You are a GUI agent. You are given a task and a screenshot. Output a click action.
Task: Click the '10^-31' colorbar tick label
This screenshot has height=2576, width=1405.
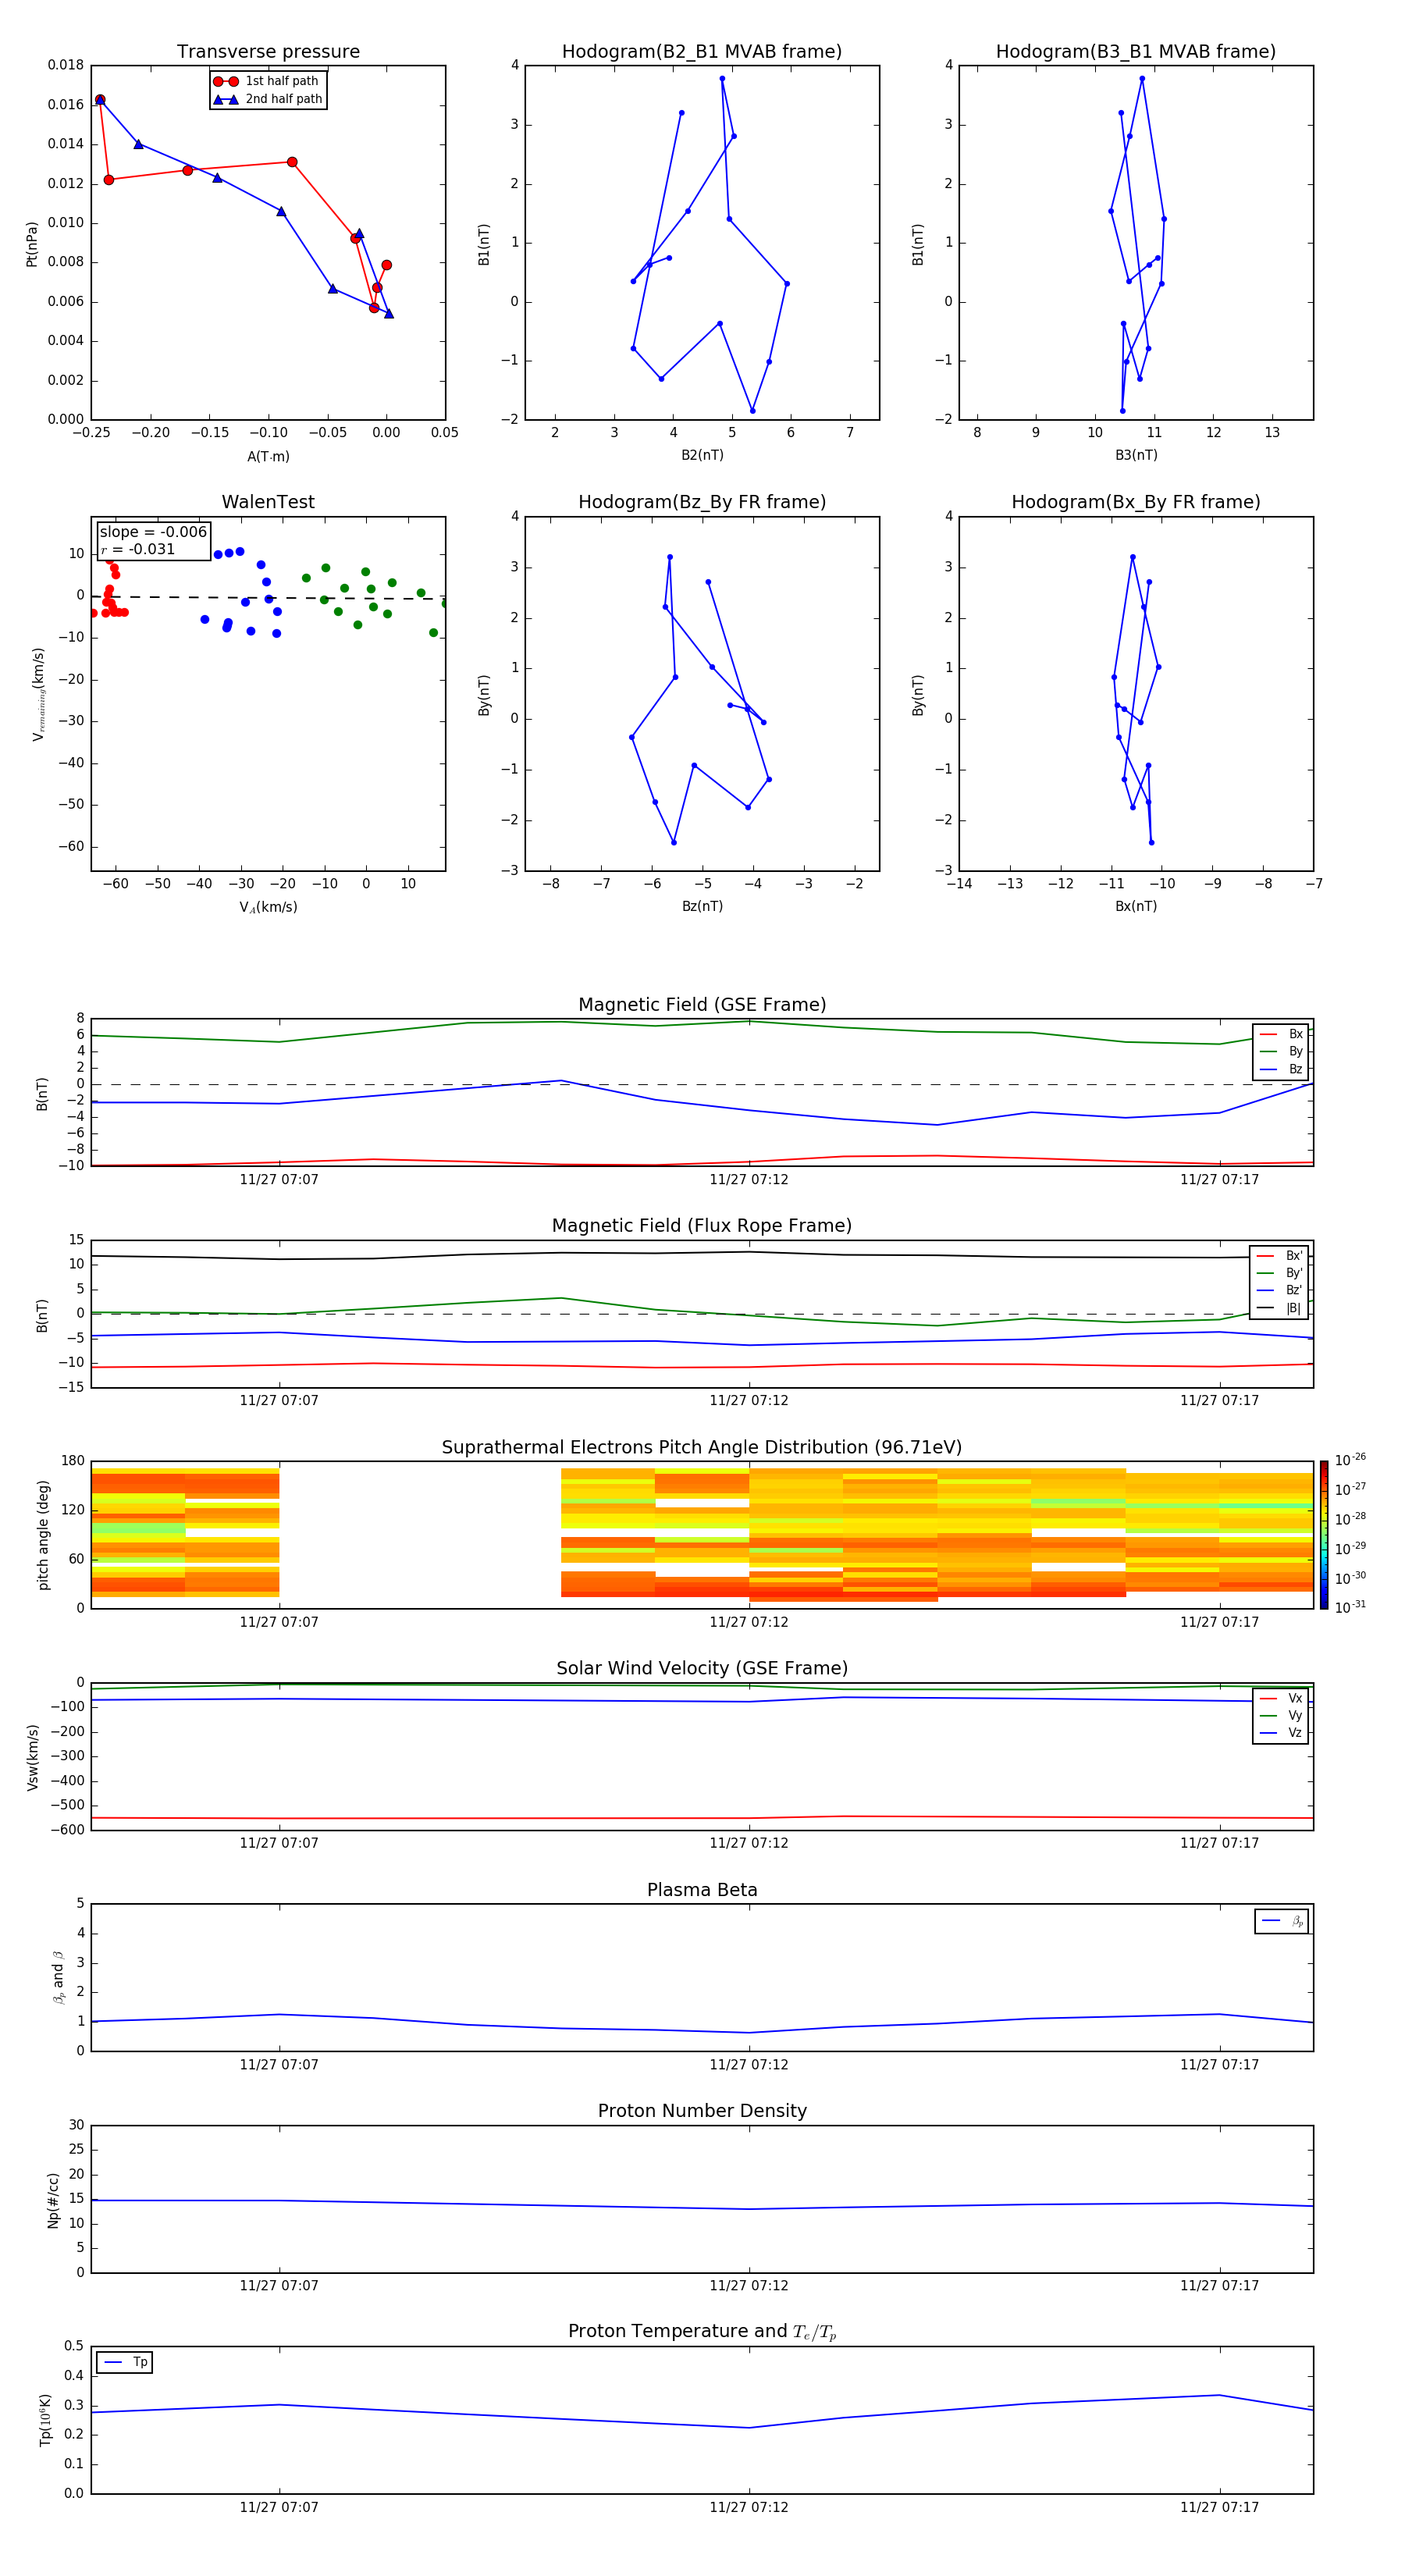coord(1350,1607)
